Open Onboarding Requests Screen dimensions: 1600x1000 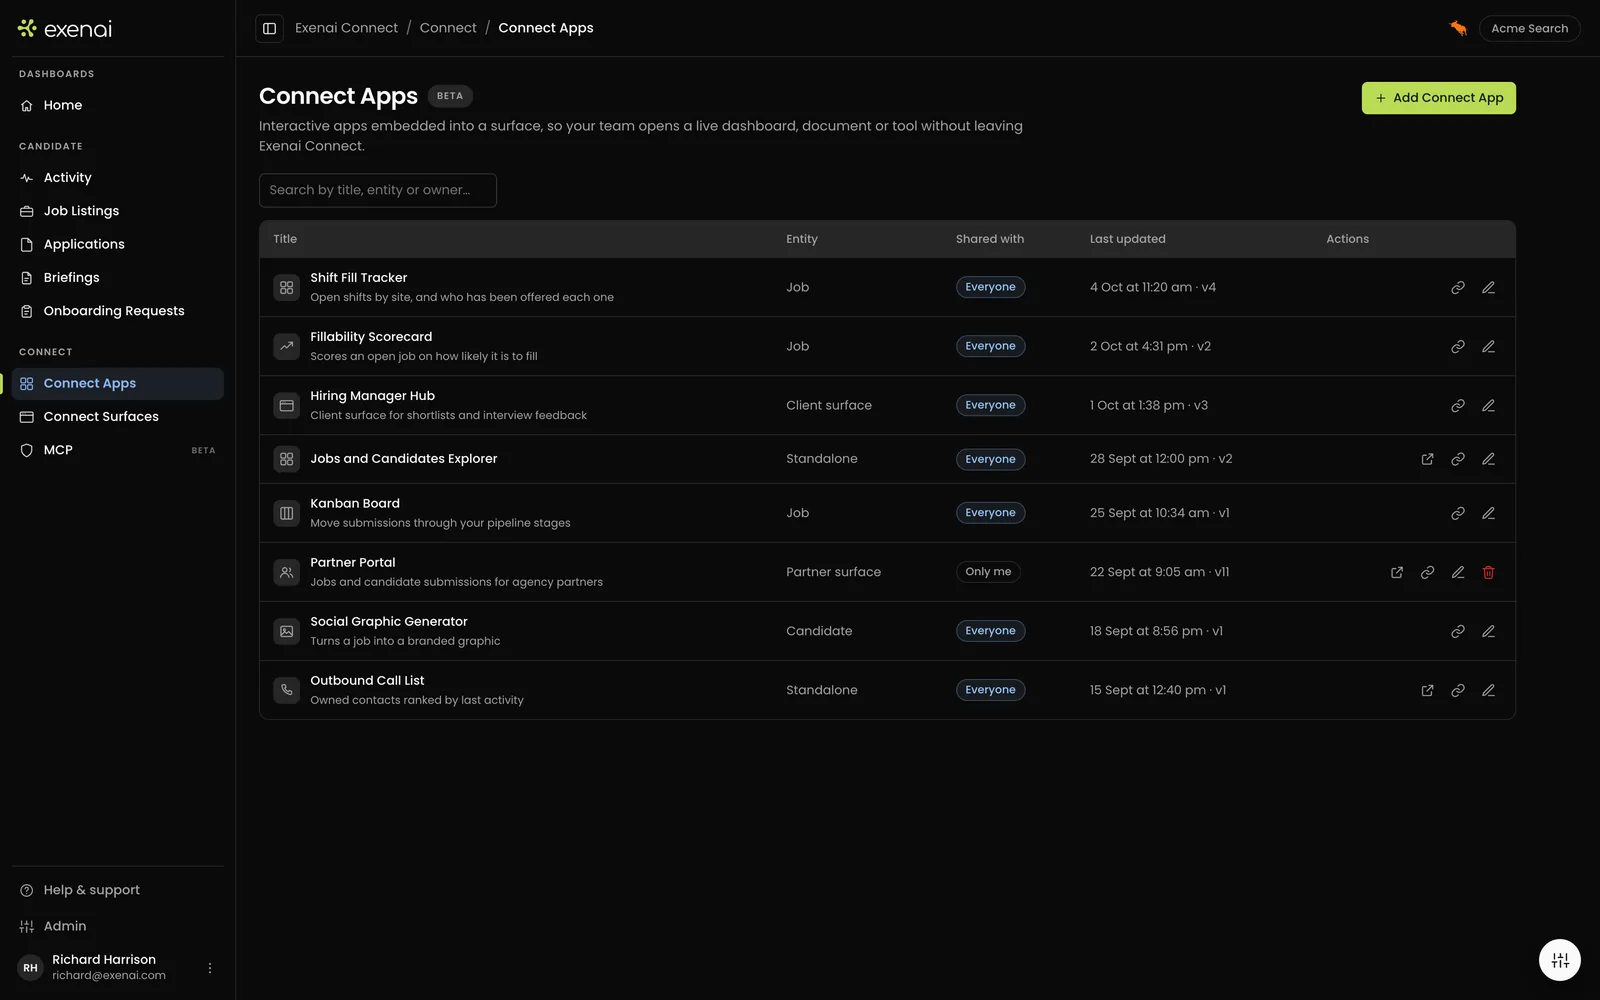(x=118, y=311)
